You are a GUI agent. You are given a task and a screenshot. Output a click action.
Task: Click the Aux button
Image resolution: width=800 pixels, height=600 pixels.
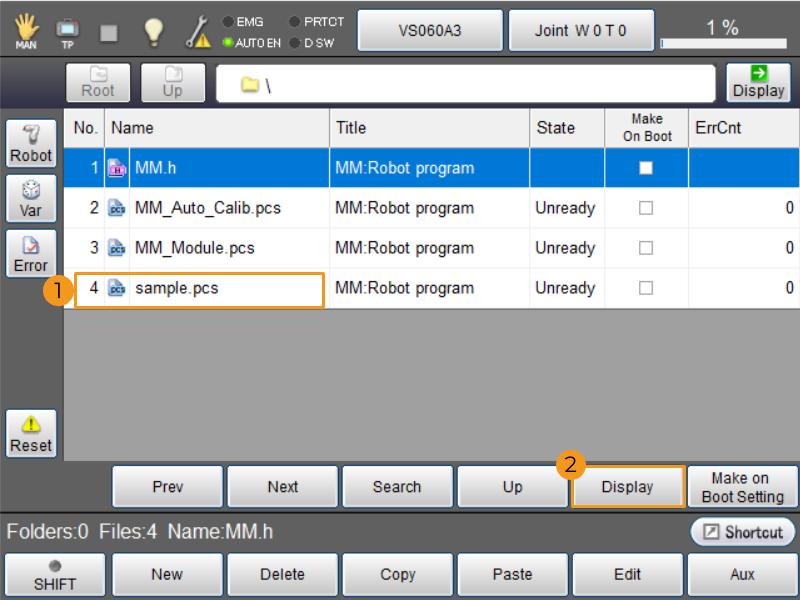coord(743,574)
